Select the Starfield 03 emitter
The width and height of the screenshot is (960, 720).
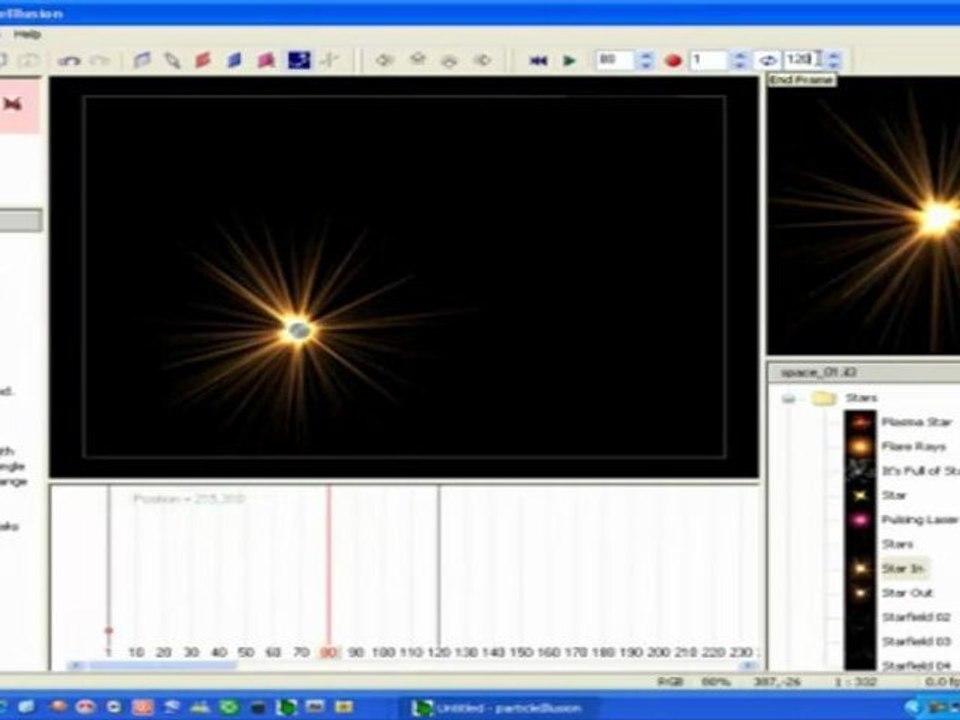tap(916, 642)
